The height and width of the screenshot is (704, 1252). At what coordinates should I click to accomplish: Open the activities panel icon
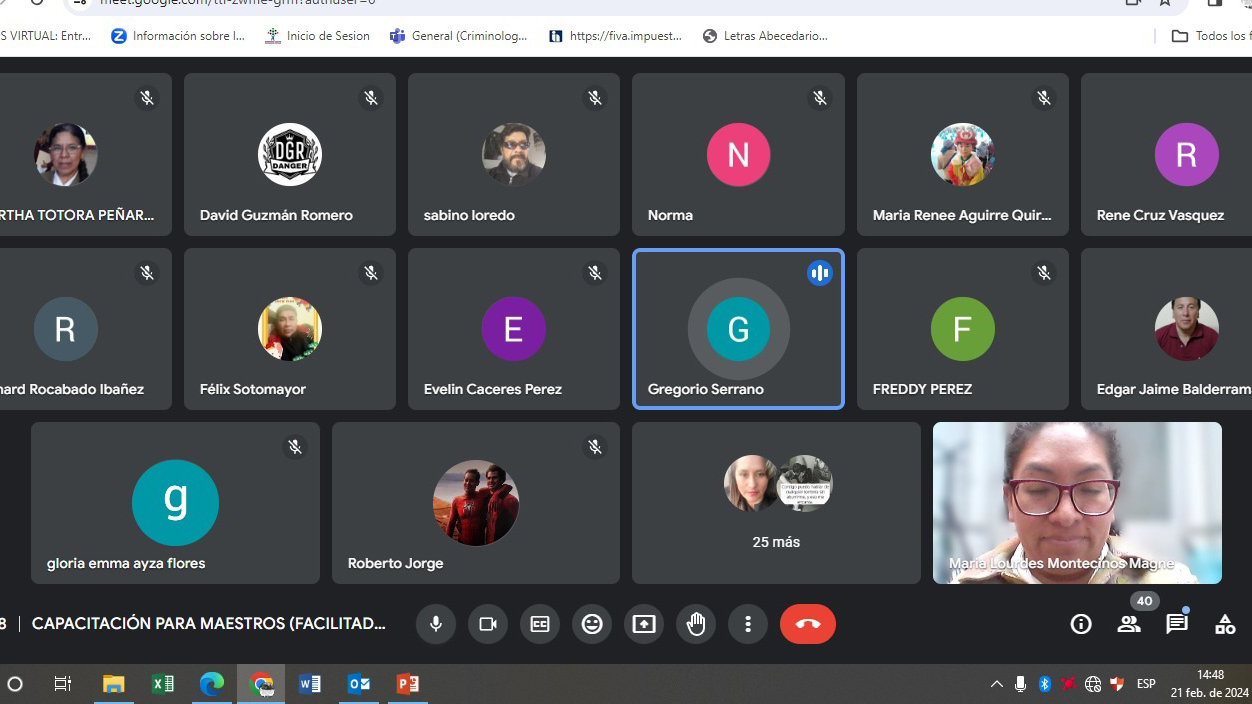[1225, 624]
